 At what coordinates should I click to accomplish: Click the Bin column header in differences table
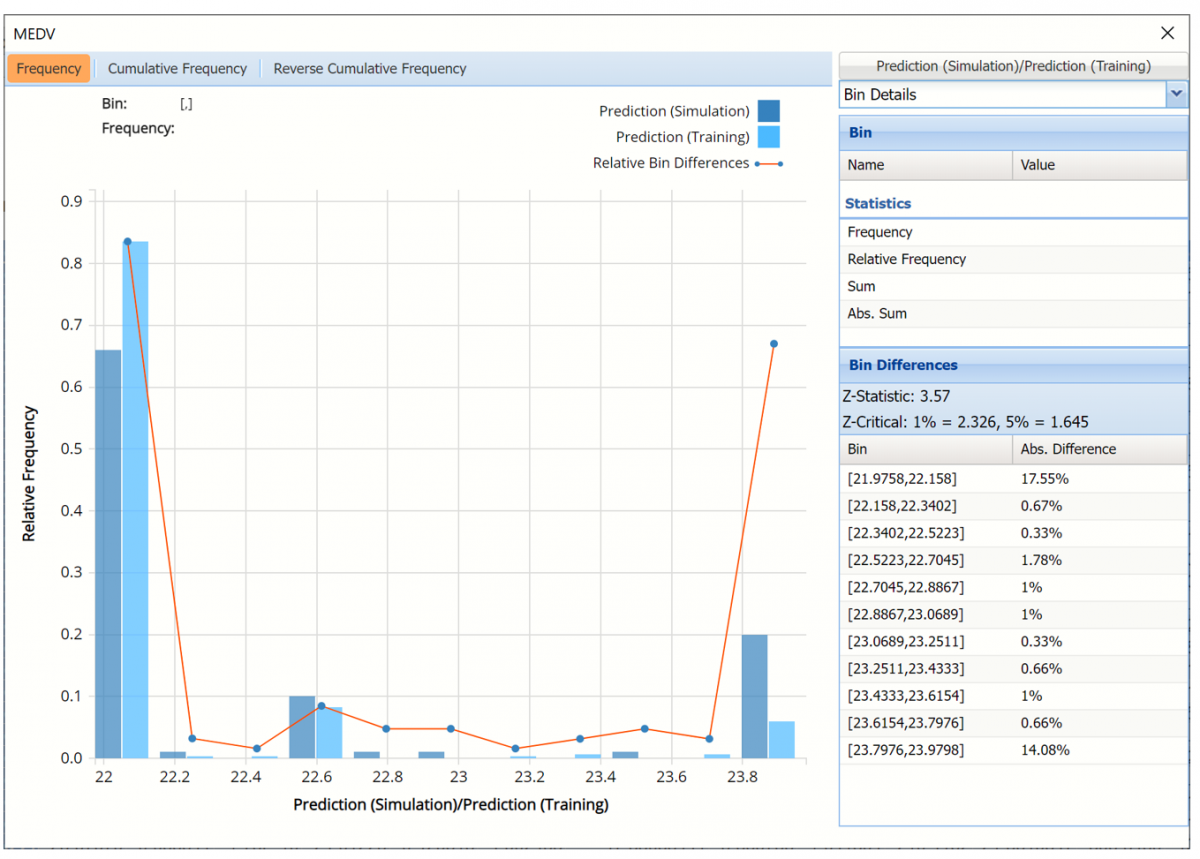(925, 450)
